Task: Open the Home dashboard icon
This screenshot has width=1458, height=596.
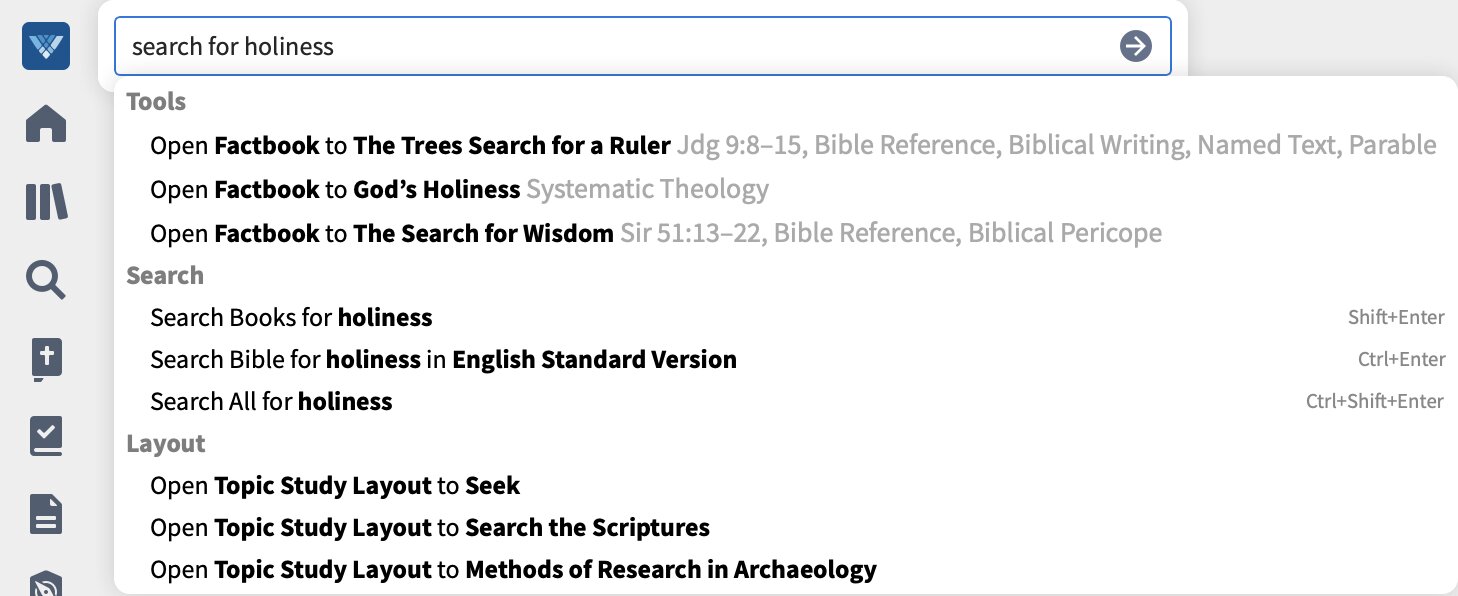Action: click(x=46, y=124)
